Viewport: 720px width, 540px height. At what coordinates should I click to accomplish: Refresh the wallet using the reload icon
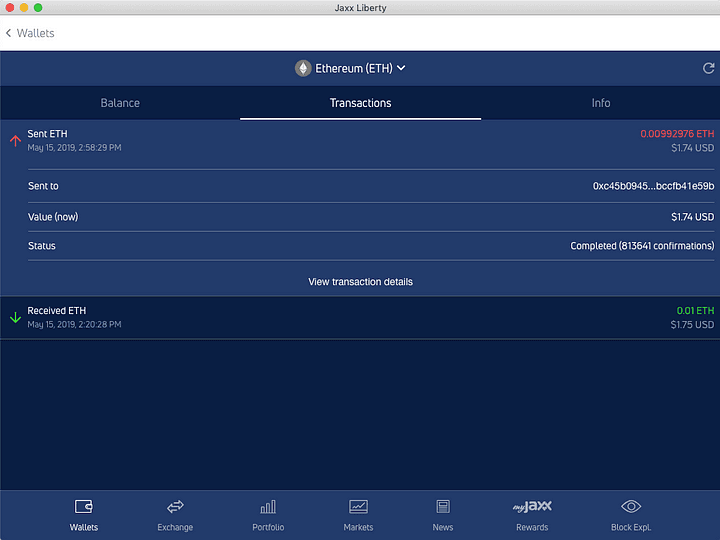click(709, 68)
